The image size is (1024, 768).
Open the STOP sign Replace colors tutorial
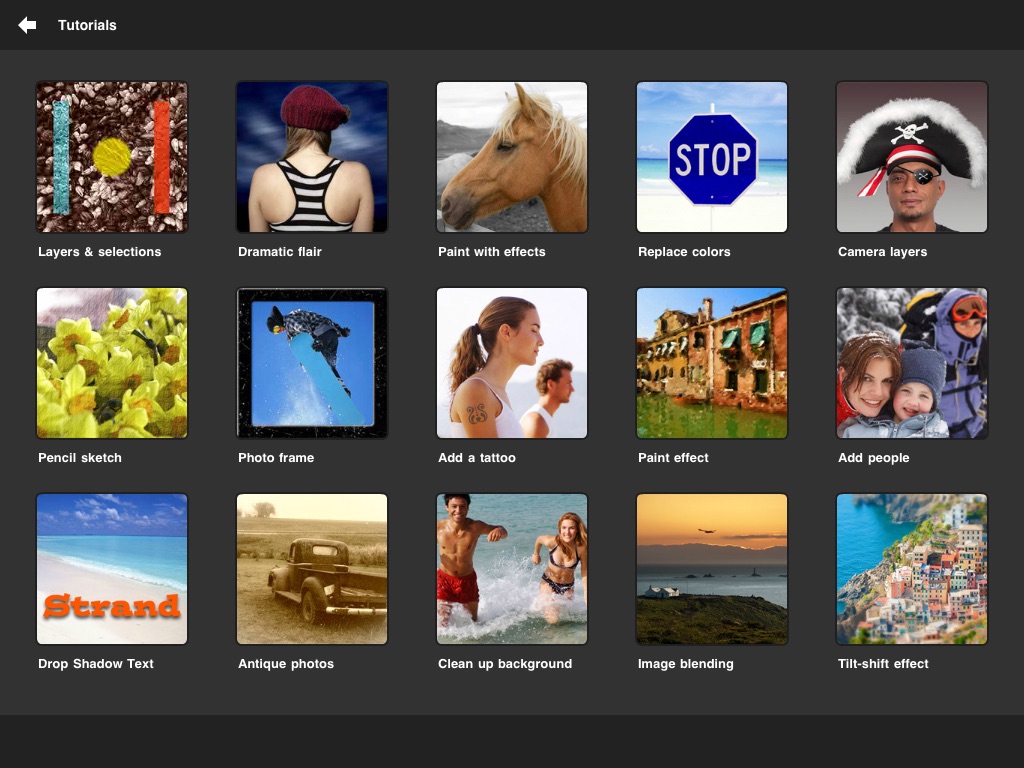(x=712, y=157)
